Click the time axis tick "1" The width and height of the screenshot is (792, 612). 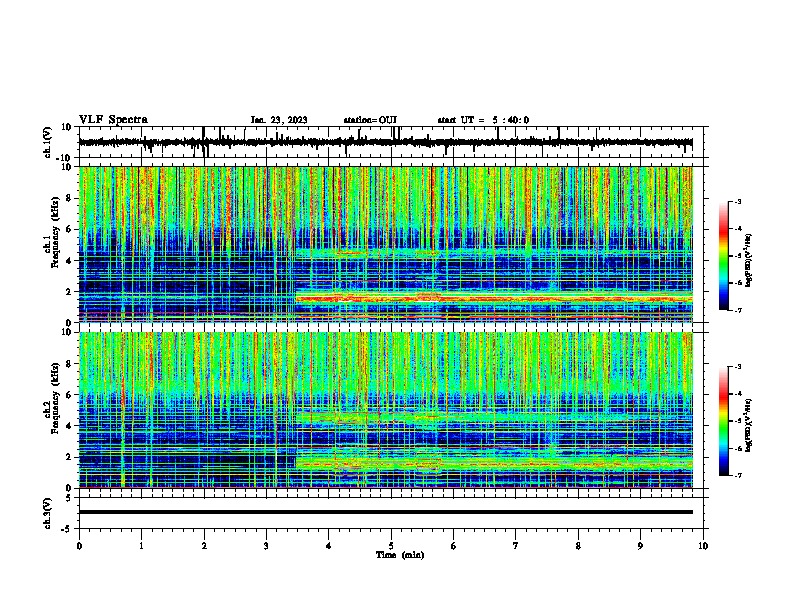click(141, 546)
